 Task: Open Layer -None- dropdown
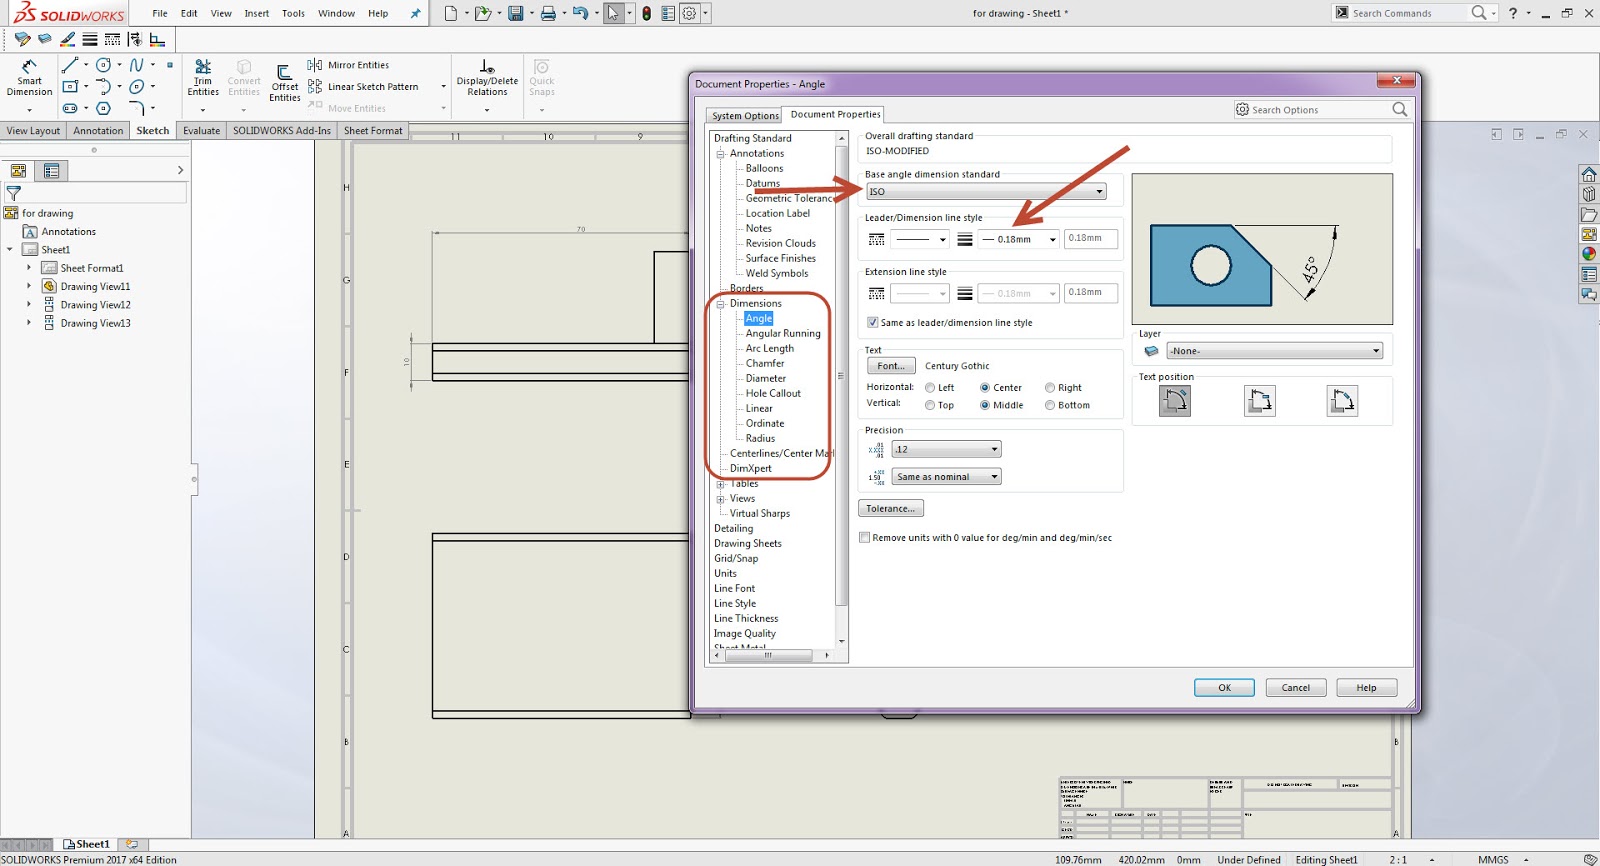coord(1275,351)
